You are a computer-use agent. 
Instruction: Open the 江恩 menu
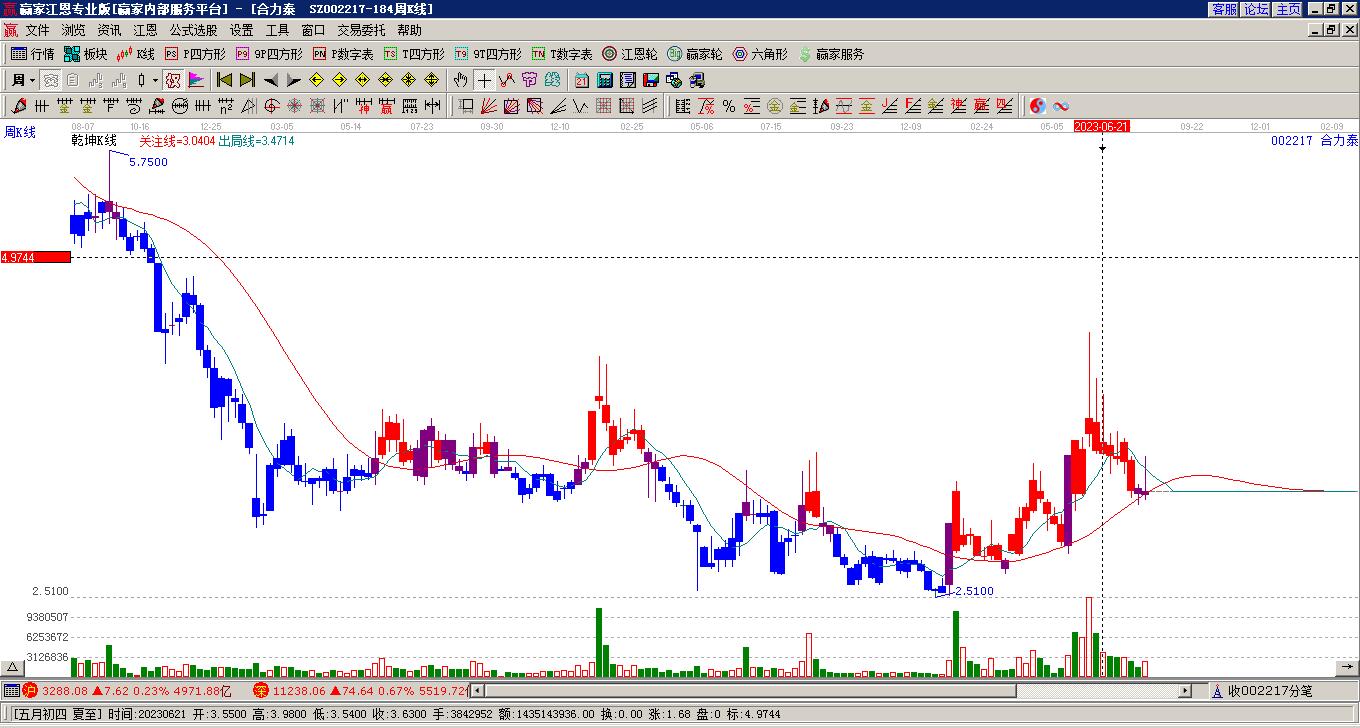[x=145, y=30]
